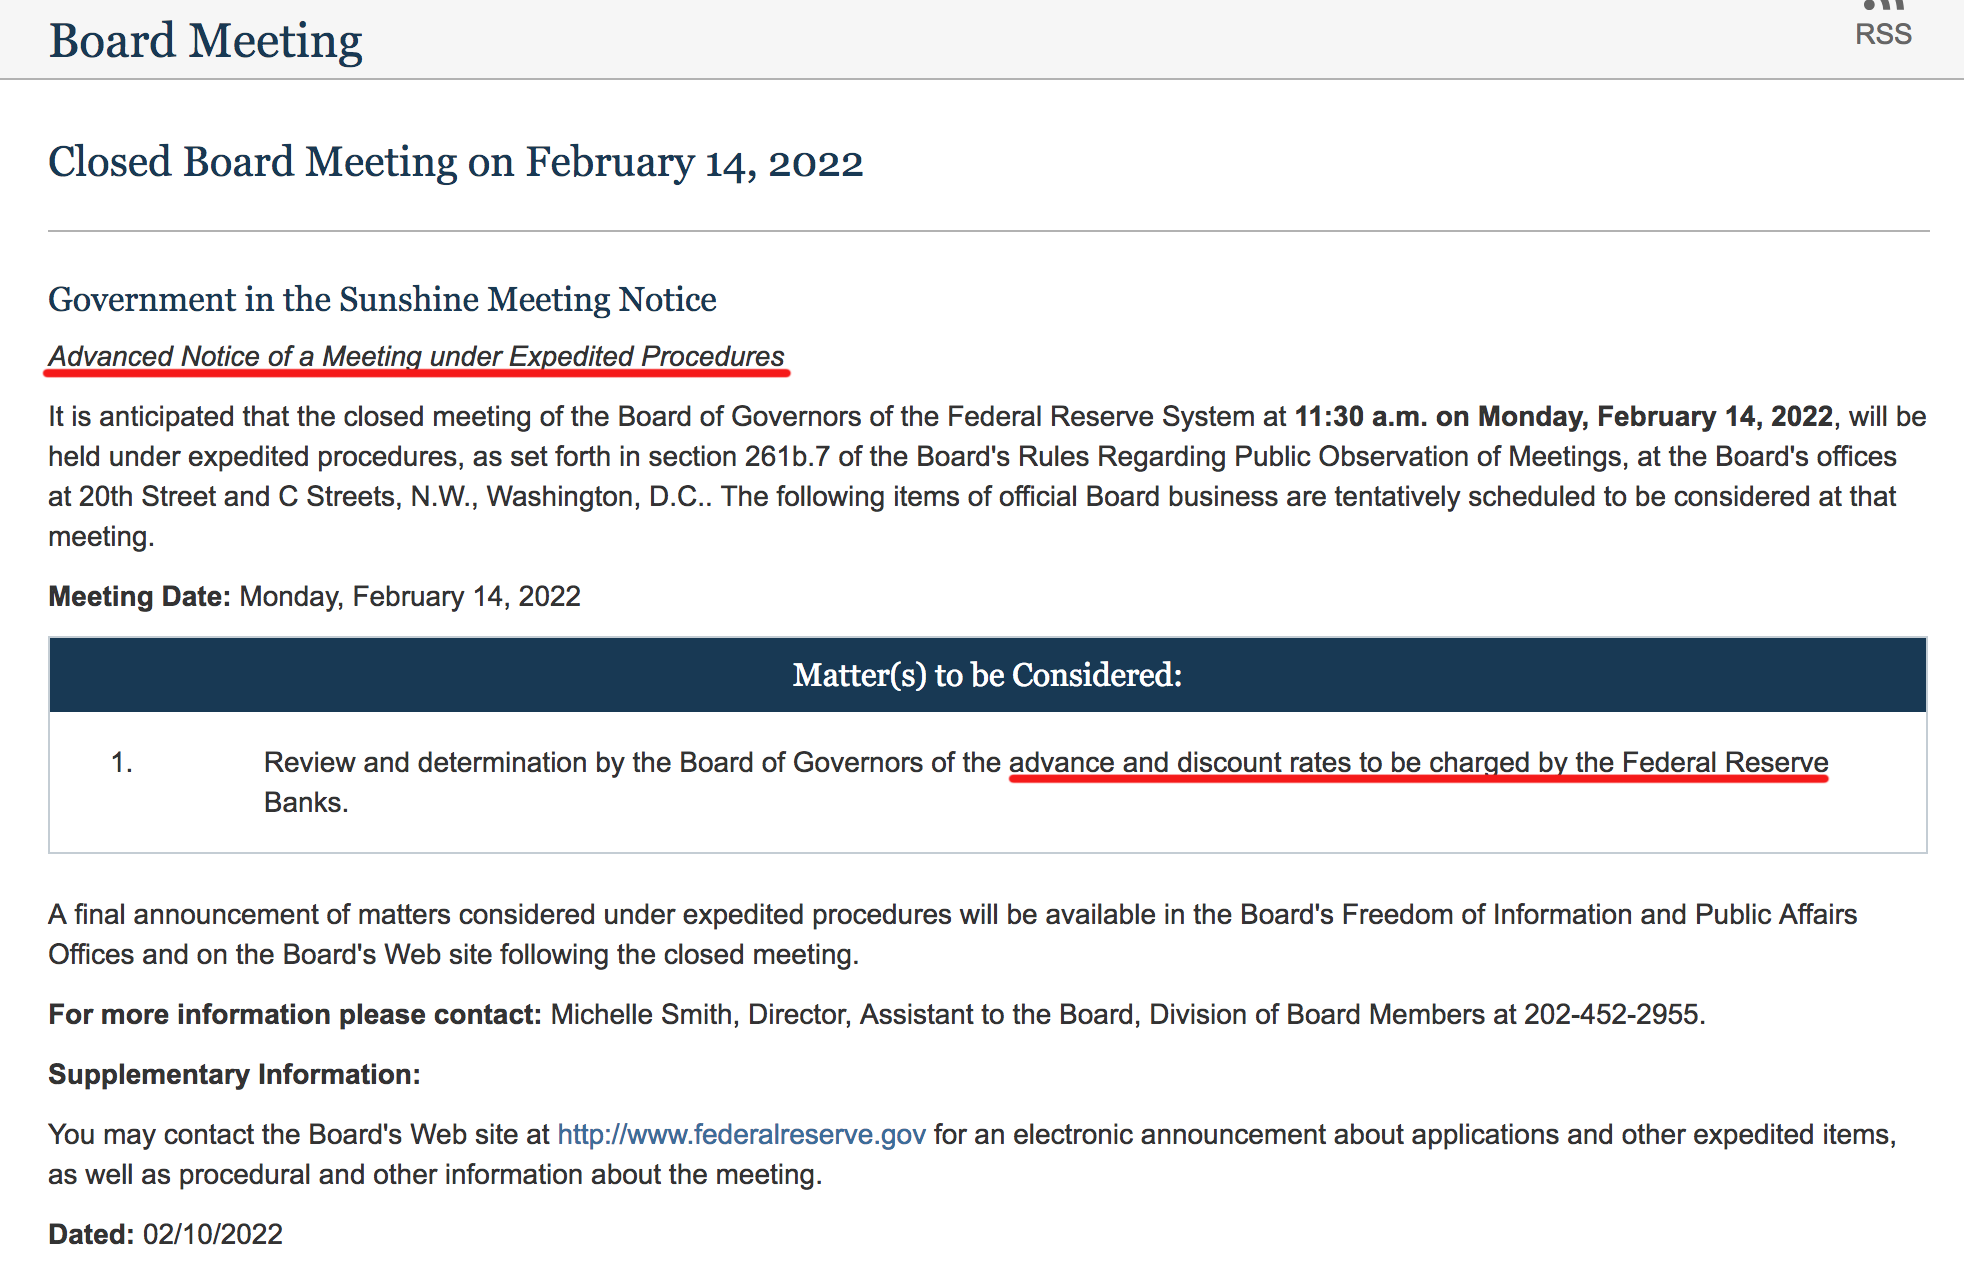Screen dimensions: 1964x1266
Task: Follow the http://www.federalreserve.gov link
Action: pyautogui.click(x=741, y=1134)
